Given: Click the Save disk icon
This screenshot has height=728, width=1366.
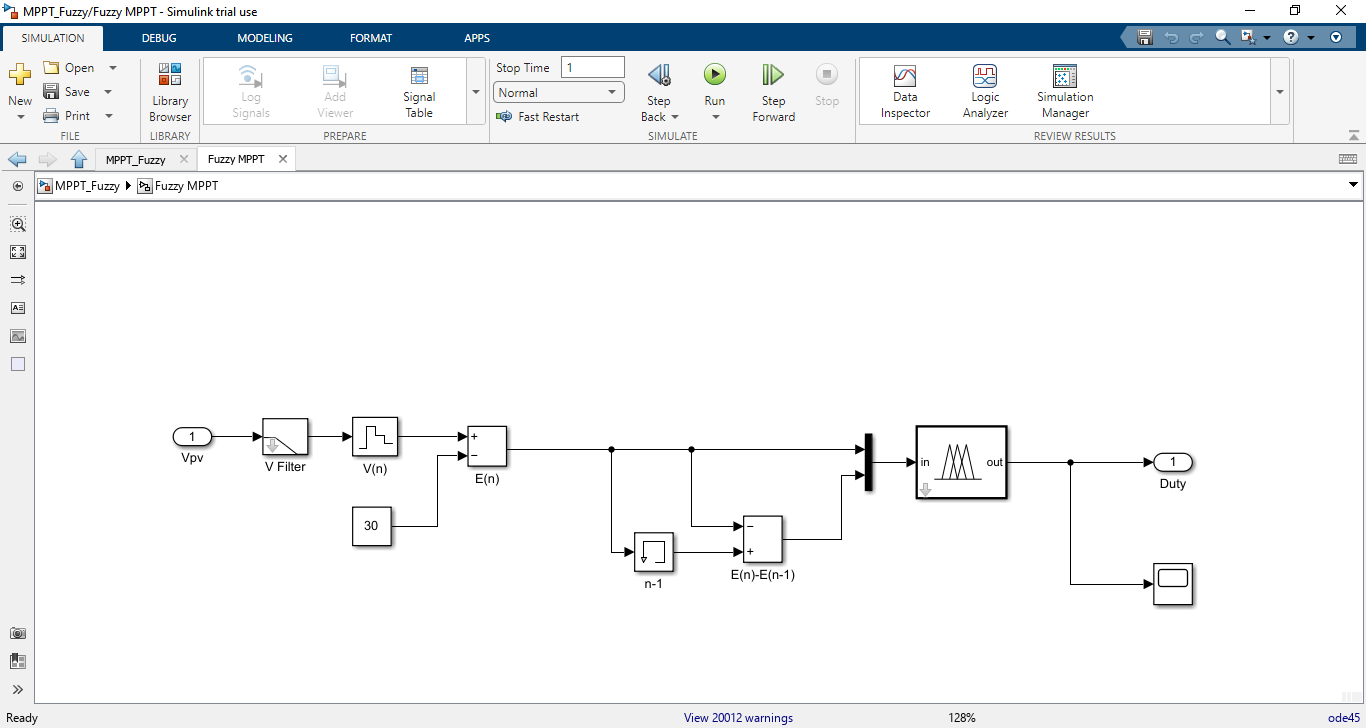Looking at the screenshot, I should (52, 92).
